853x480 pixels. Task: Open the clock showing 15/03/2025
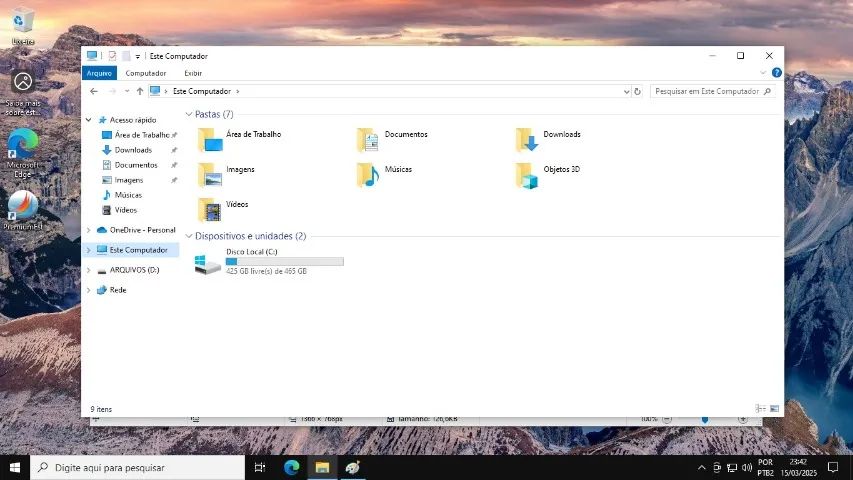pyautogui.click(x=799, y=467)
